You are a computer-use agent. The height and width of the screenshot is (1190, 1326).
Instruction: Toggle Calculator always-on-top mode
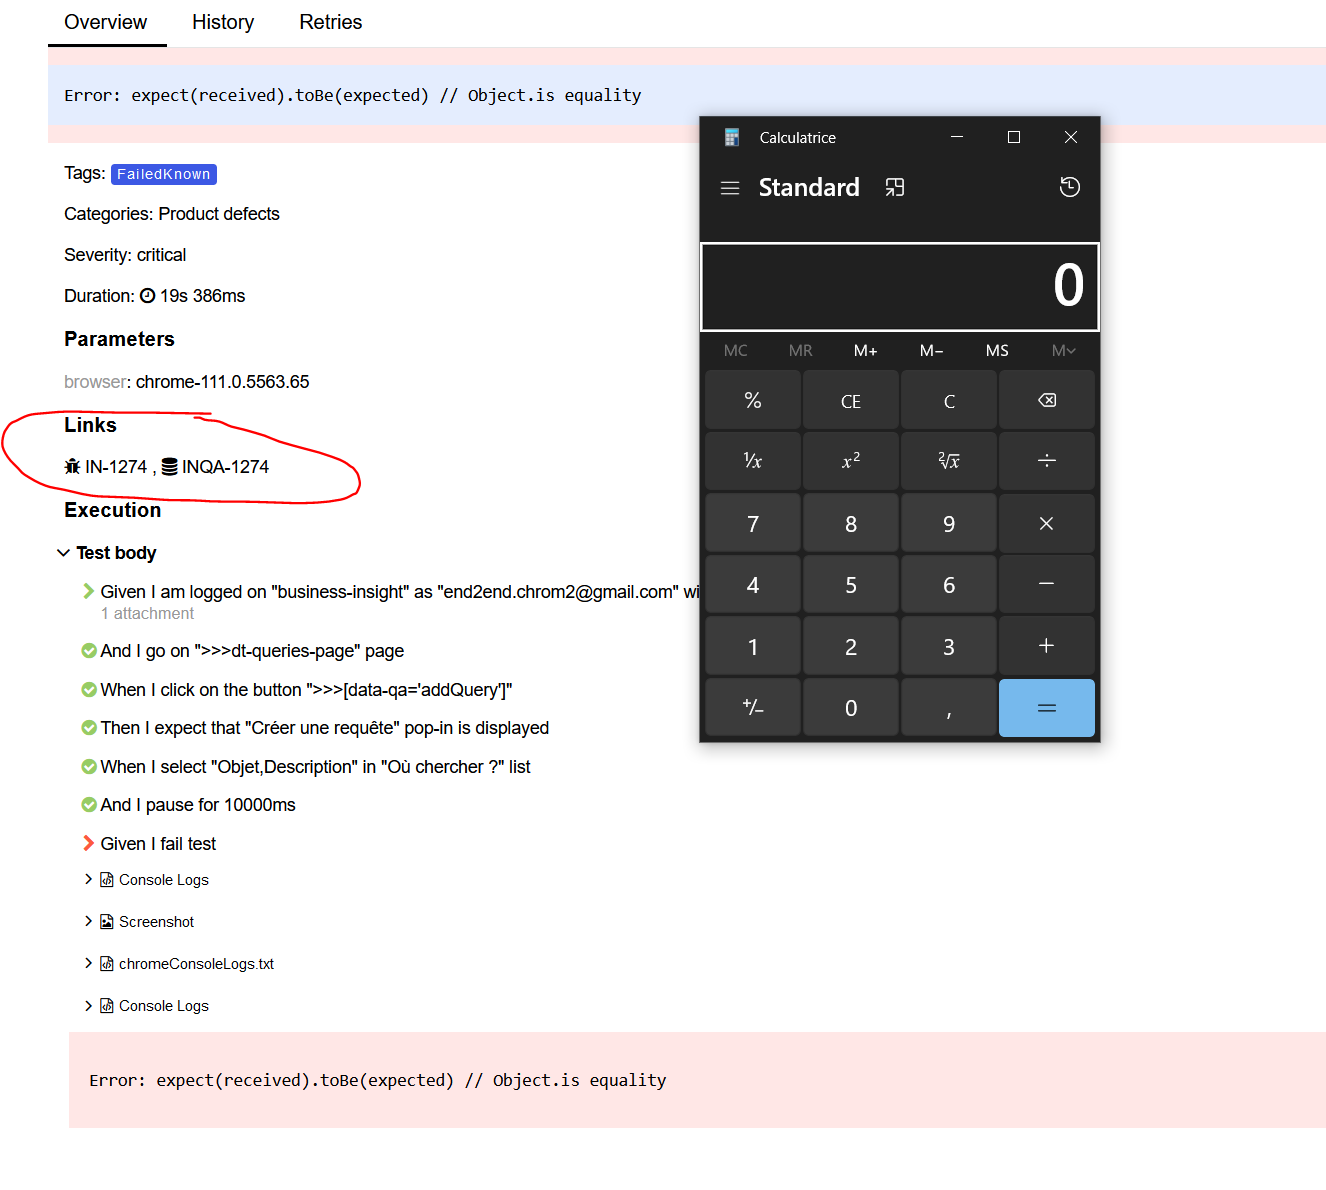point(894,187)
